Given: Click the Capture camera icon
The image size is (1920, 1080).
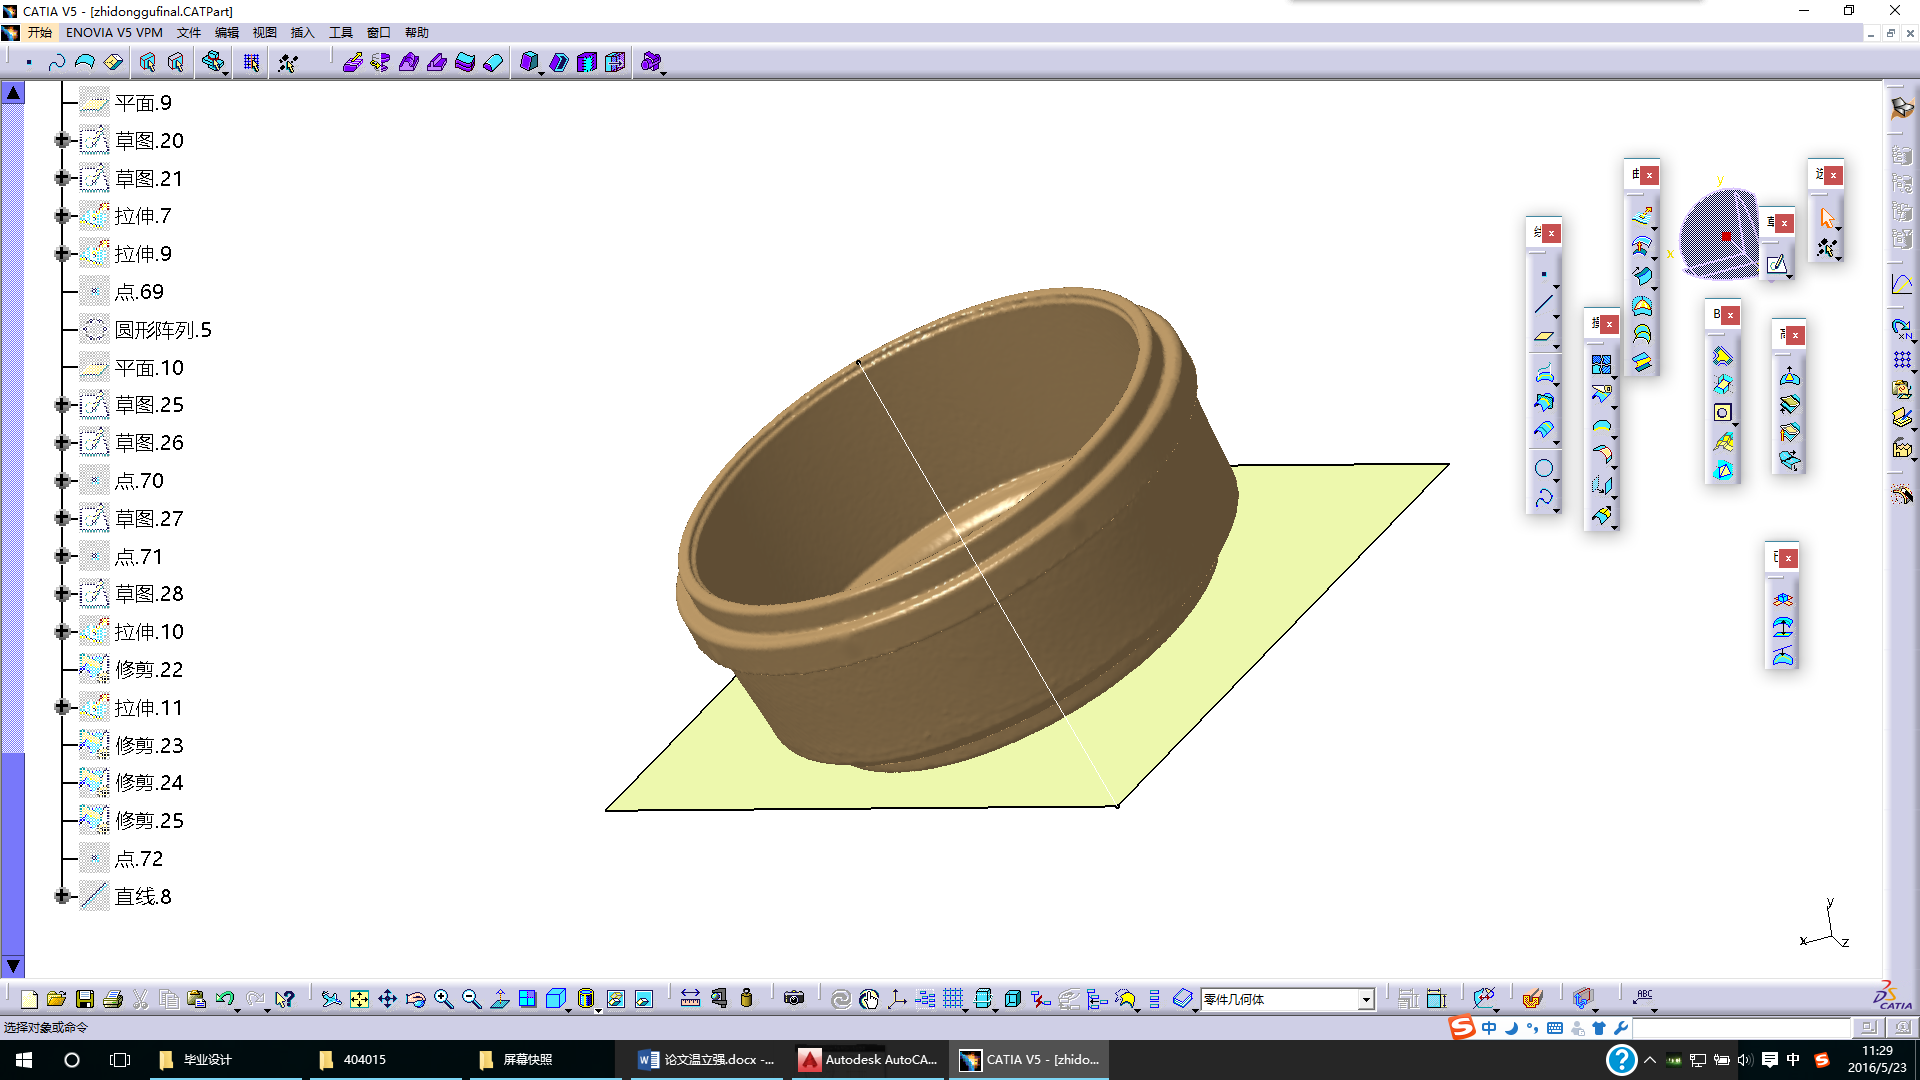Looking at the screenshot, I should (794, 998).
